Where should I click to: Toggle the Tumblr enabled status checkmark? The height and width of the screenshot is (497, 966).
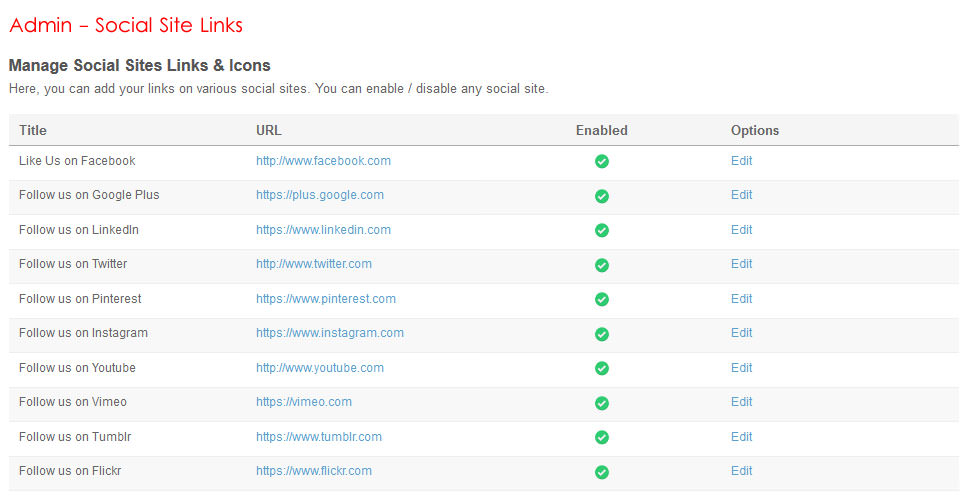pyautogui.click(x=602, y=438)
